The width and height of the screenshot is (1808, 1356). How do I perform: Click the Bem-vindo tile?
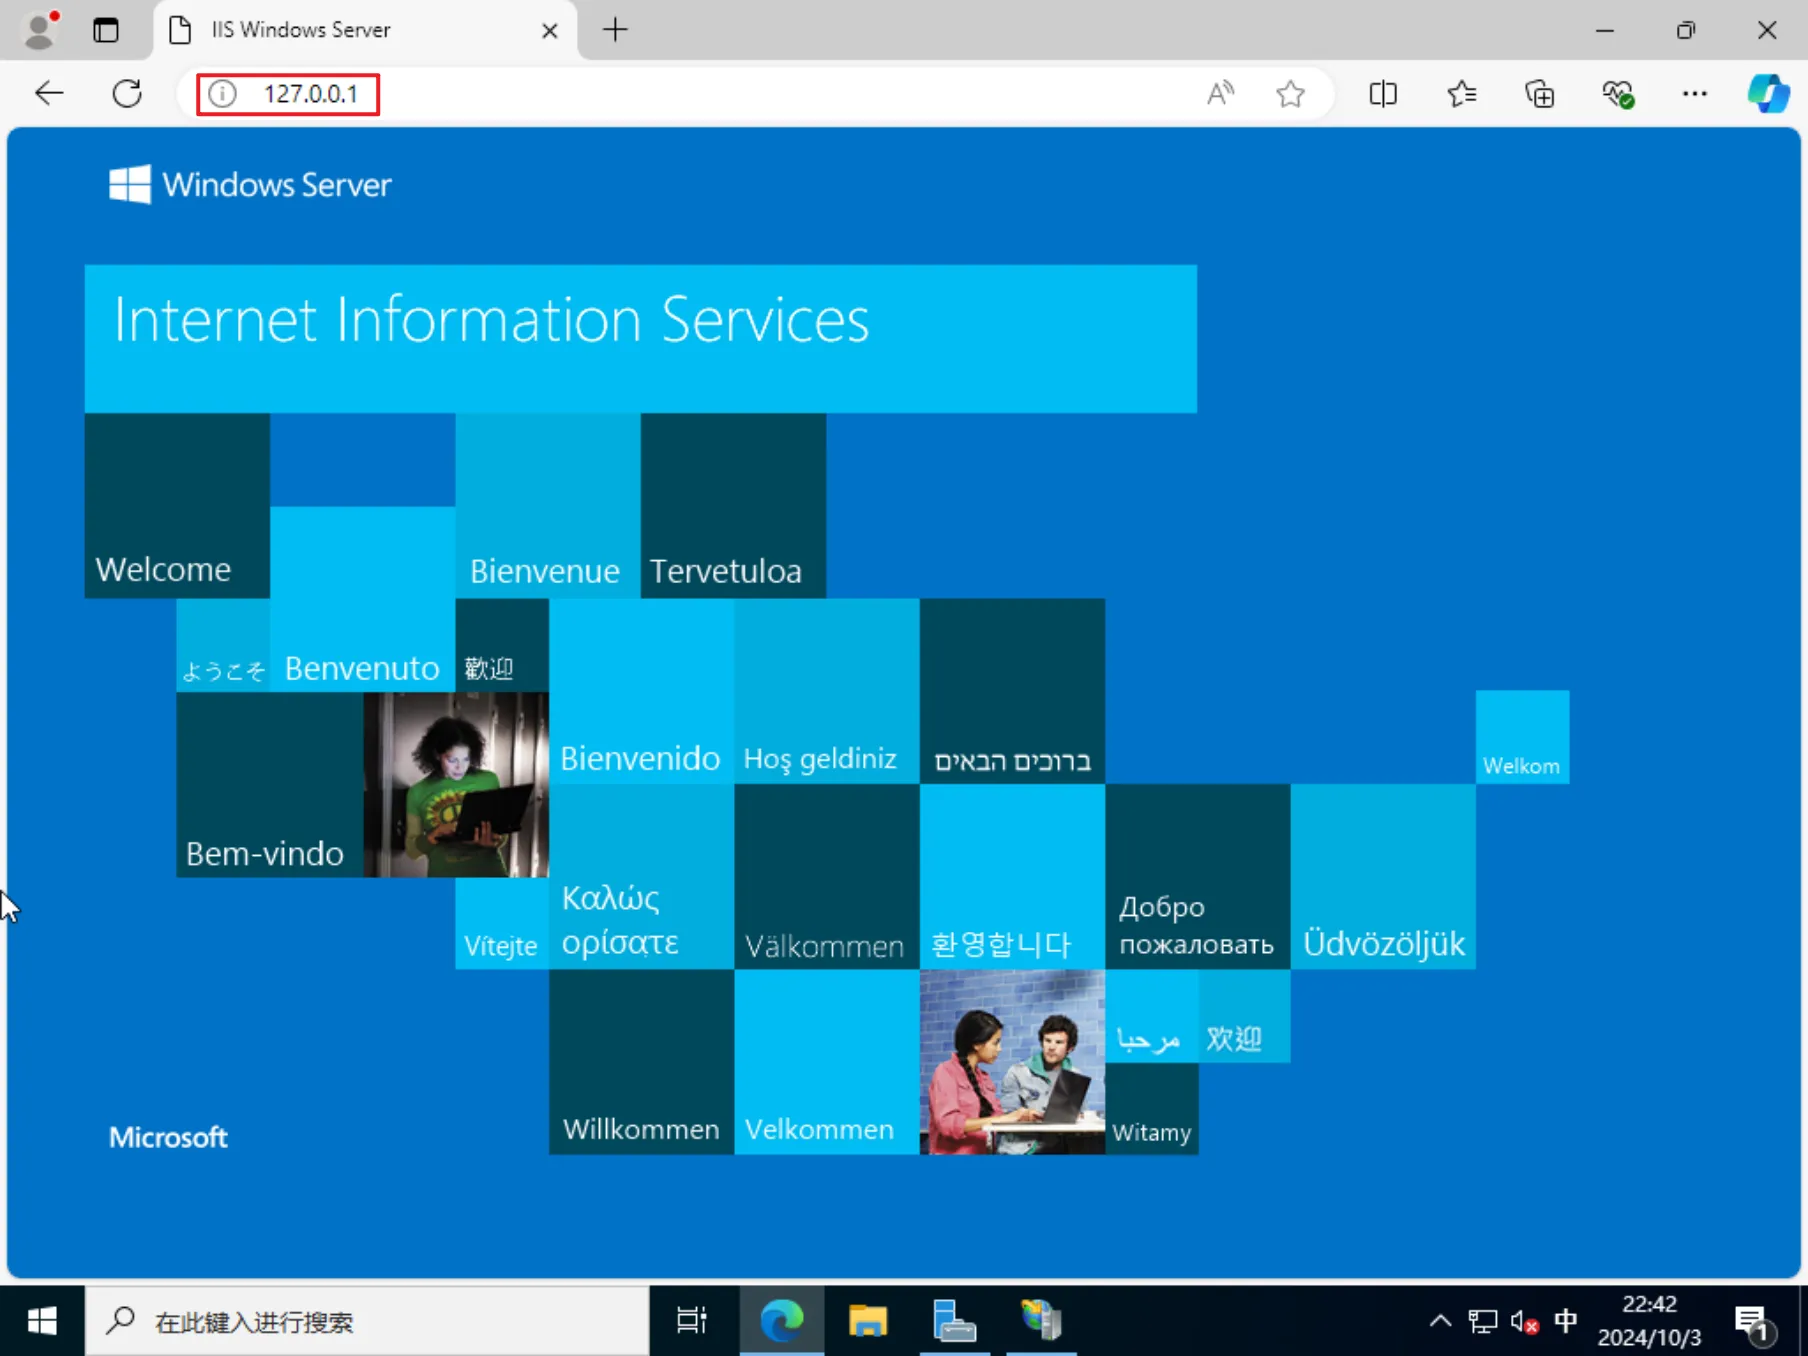[270, 785]
